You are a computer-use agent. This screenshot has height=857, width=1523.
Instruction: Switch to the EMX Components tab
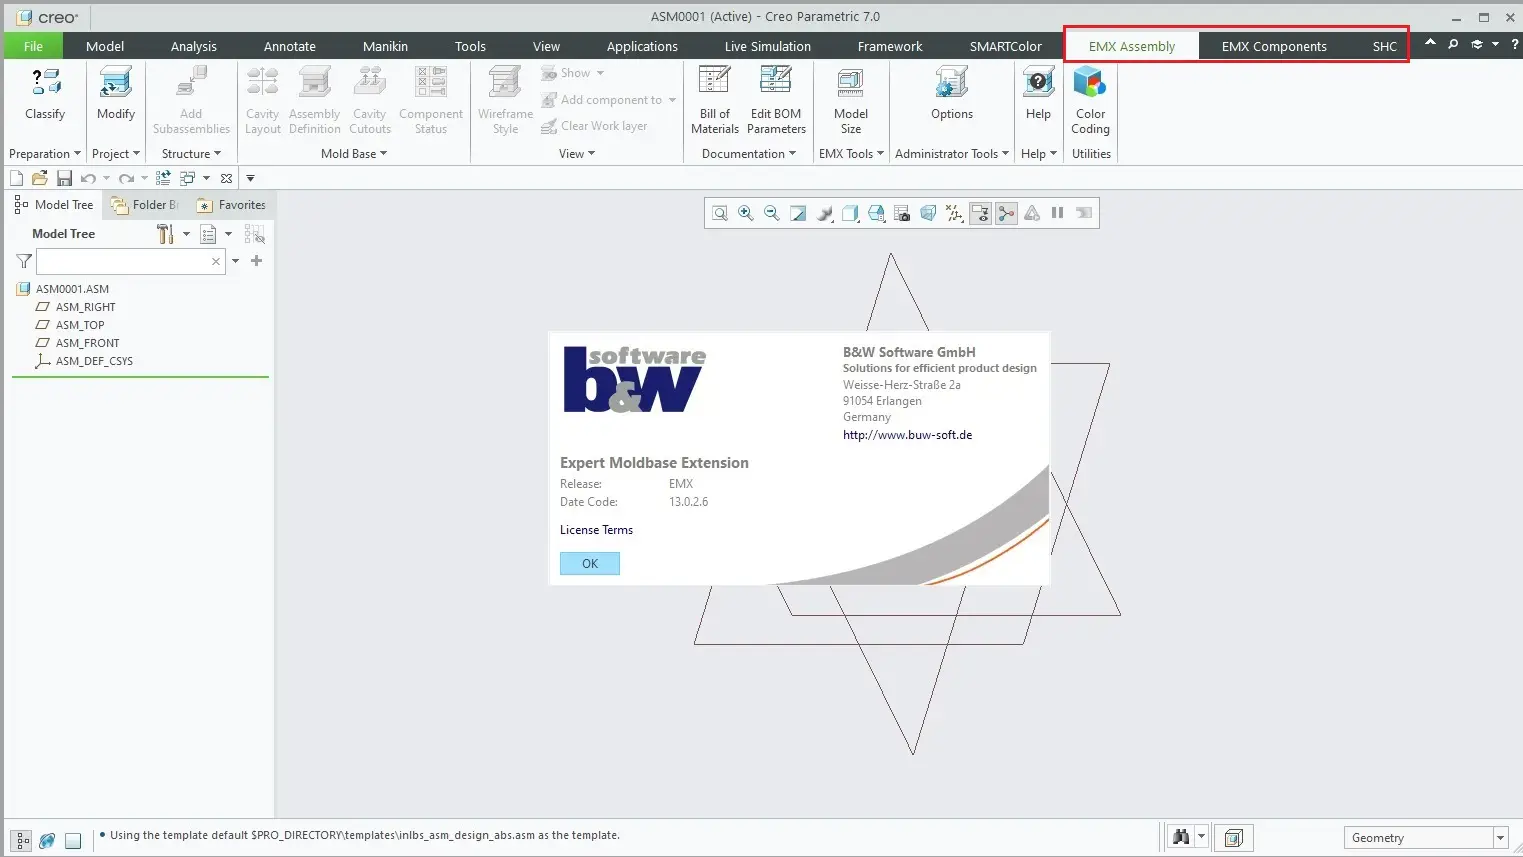click(1274, 46)
